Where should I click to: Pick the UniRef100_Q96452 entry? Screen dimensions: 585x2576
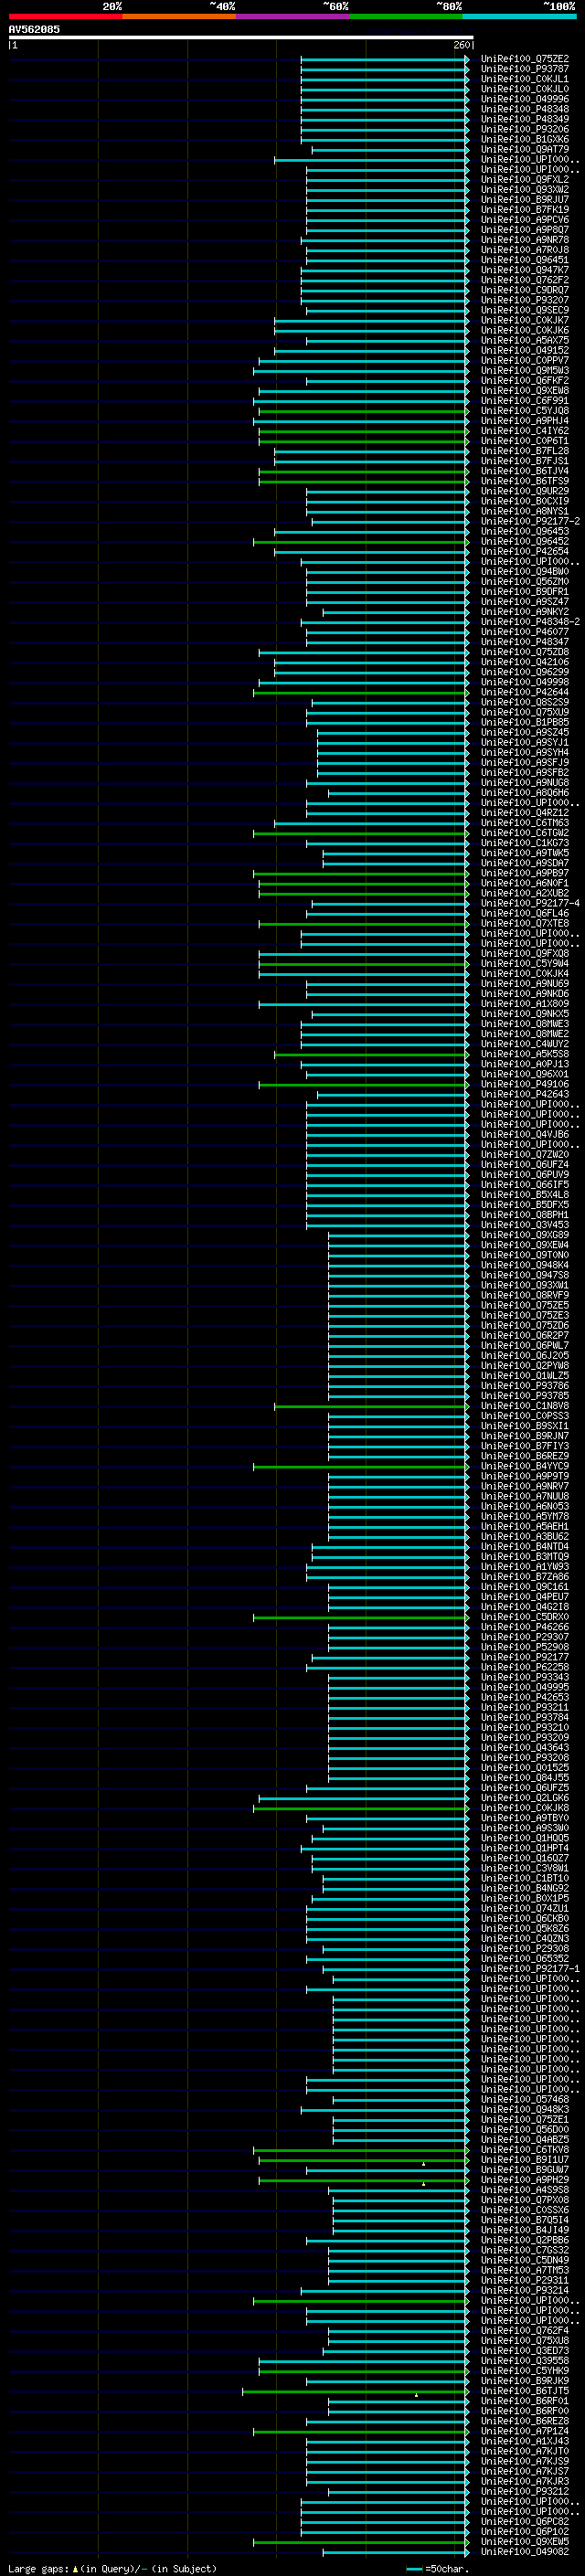coord(525,541)
